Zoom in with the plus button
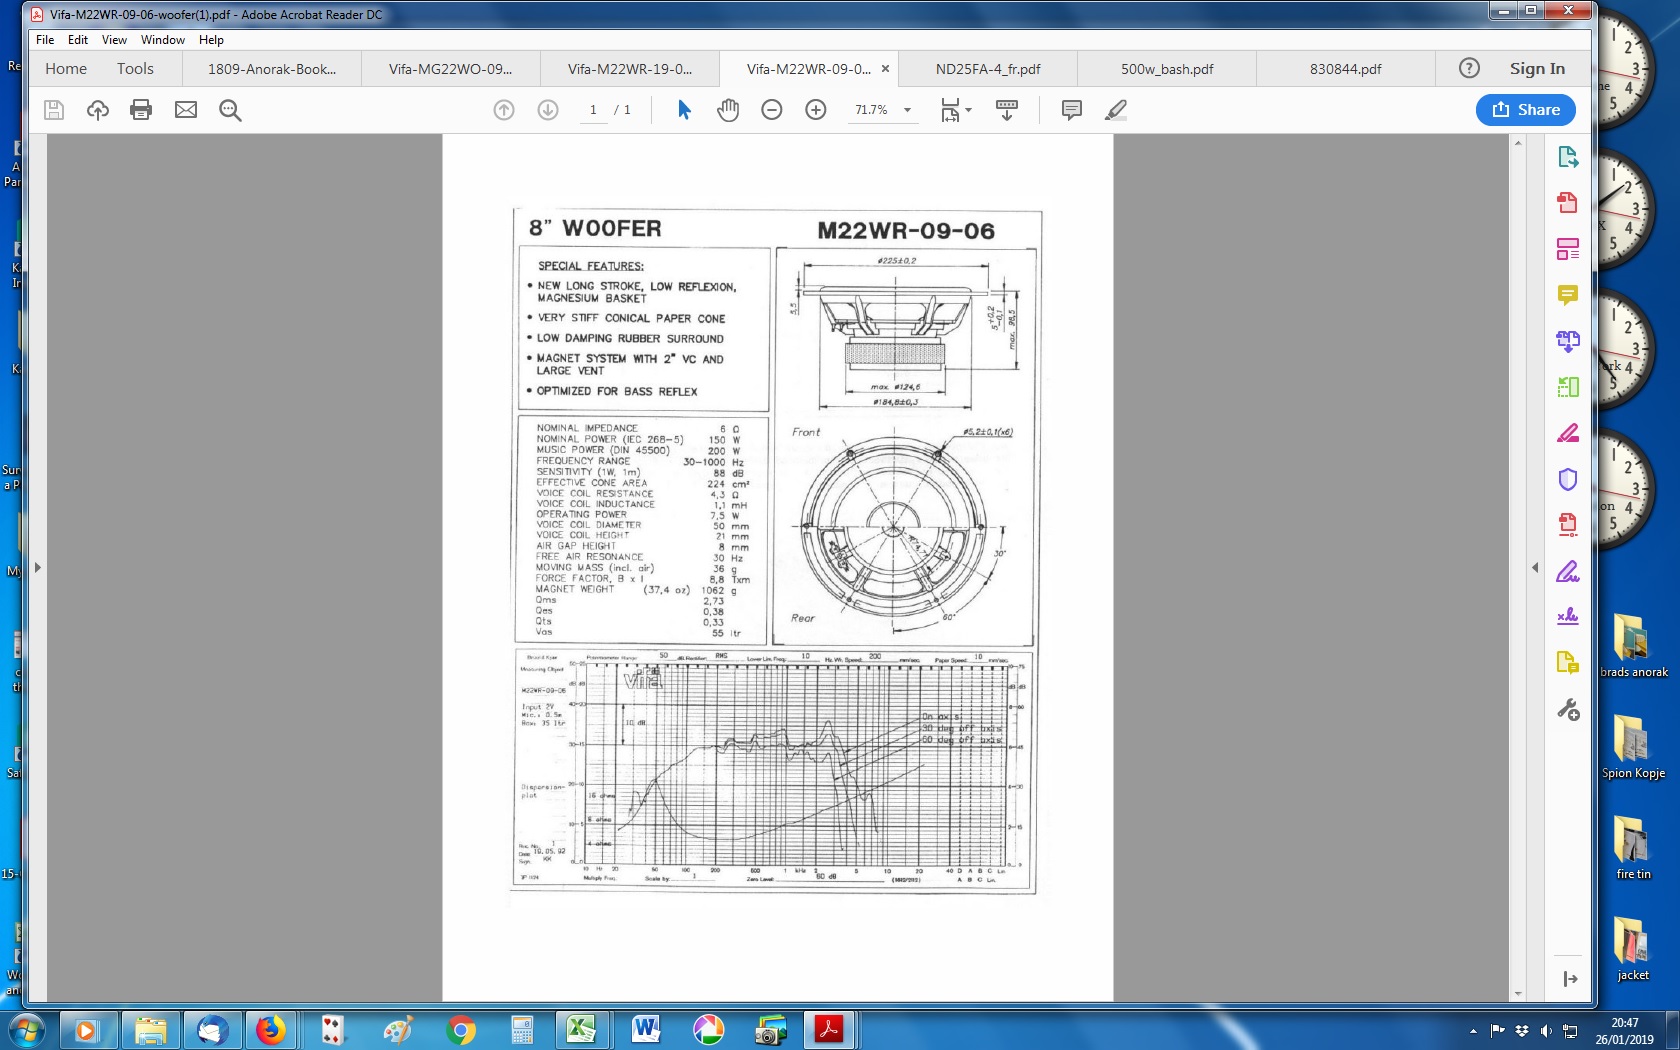 pos(816,110)
